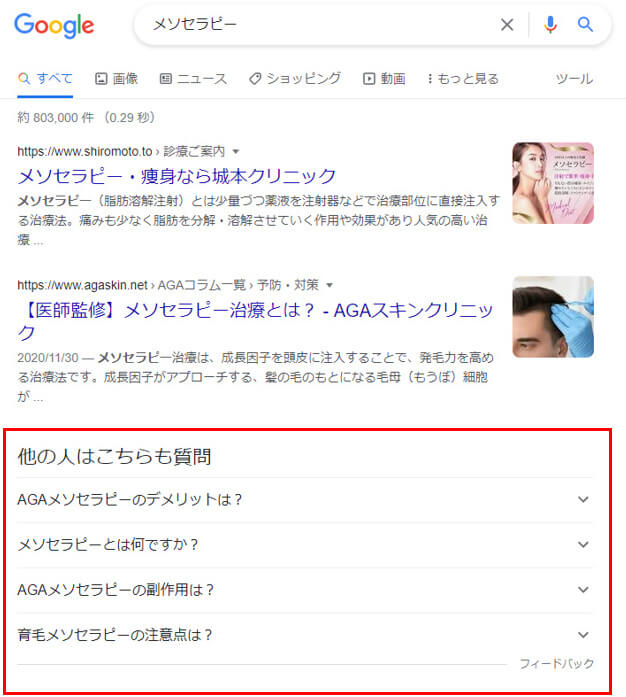Clear the search box with X icon
This screenshot has height=697, width=626.
click(x=507, y=24)
